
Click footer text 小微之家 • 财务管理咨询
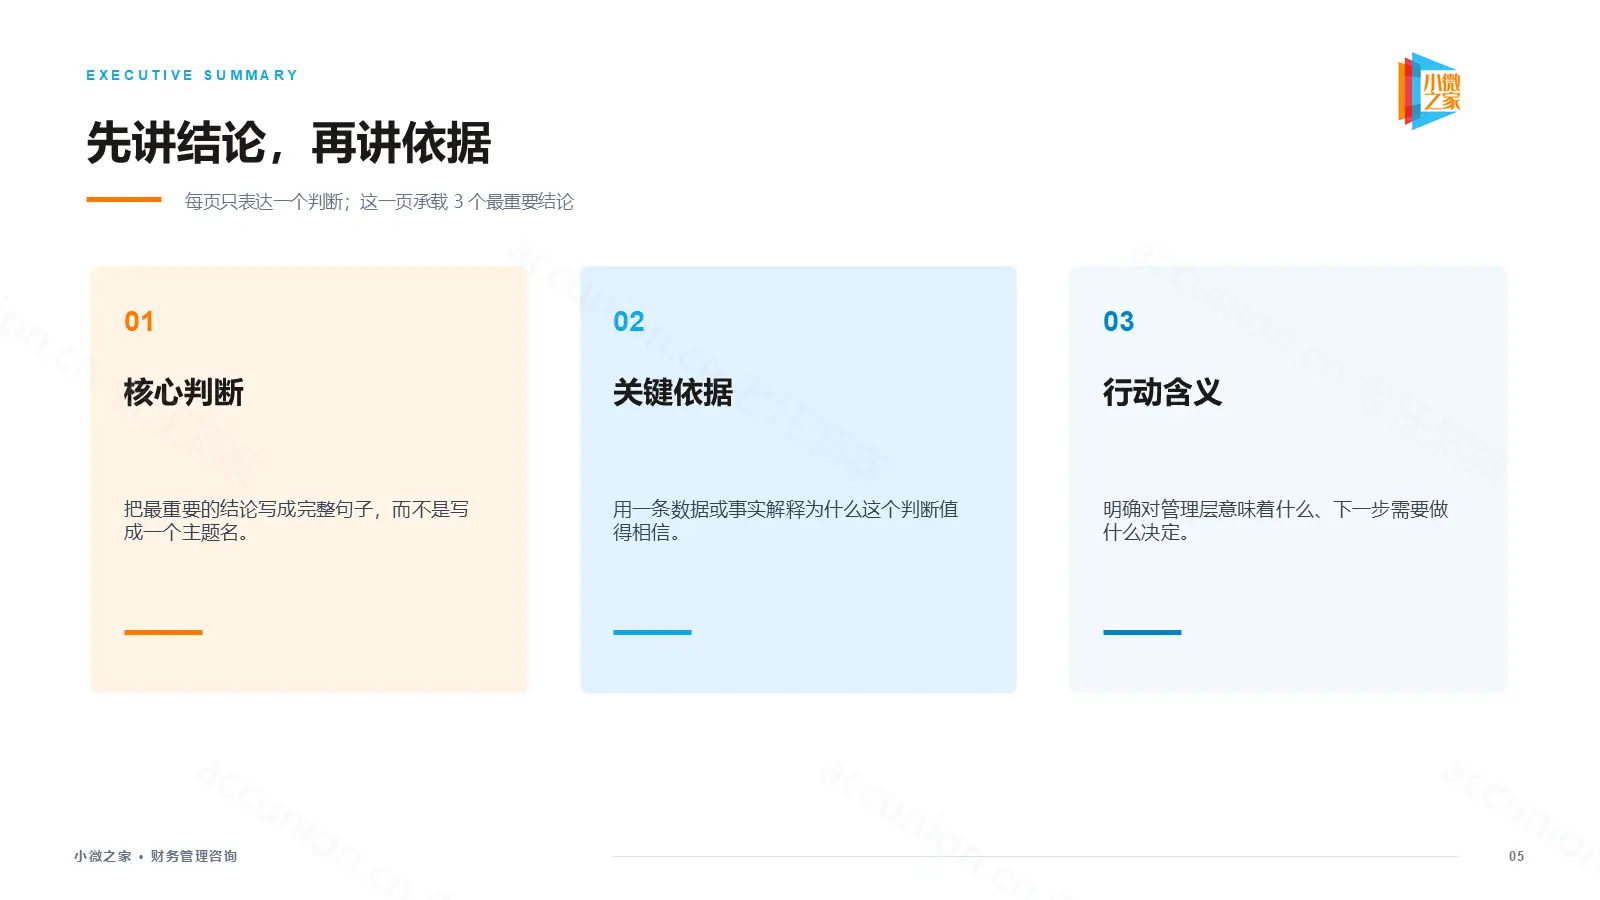click(155, 856)
